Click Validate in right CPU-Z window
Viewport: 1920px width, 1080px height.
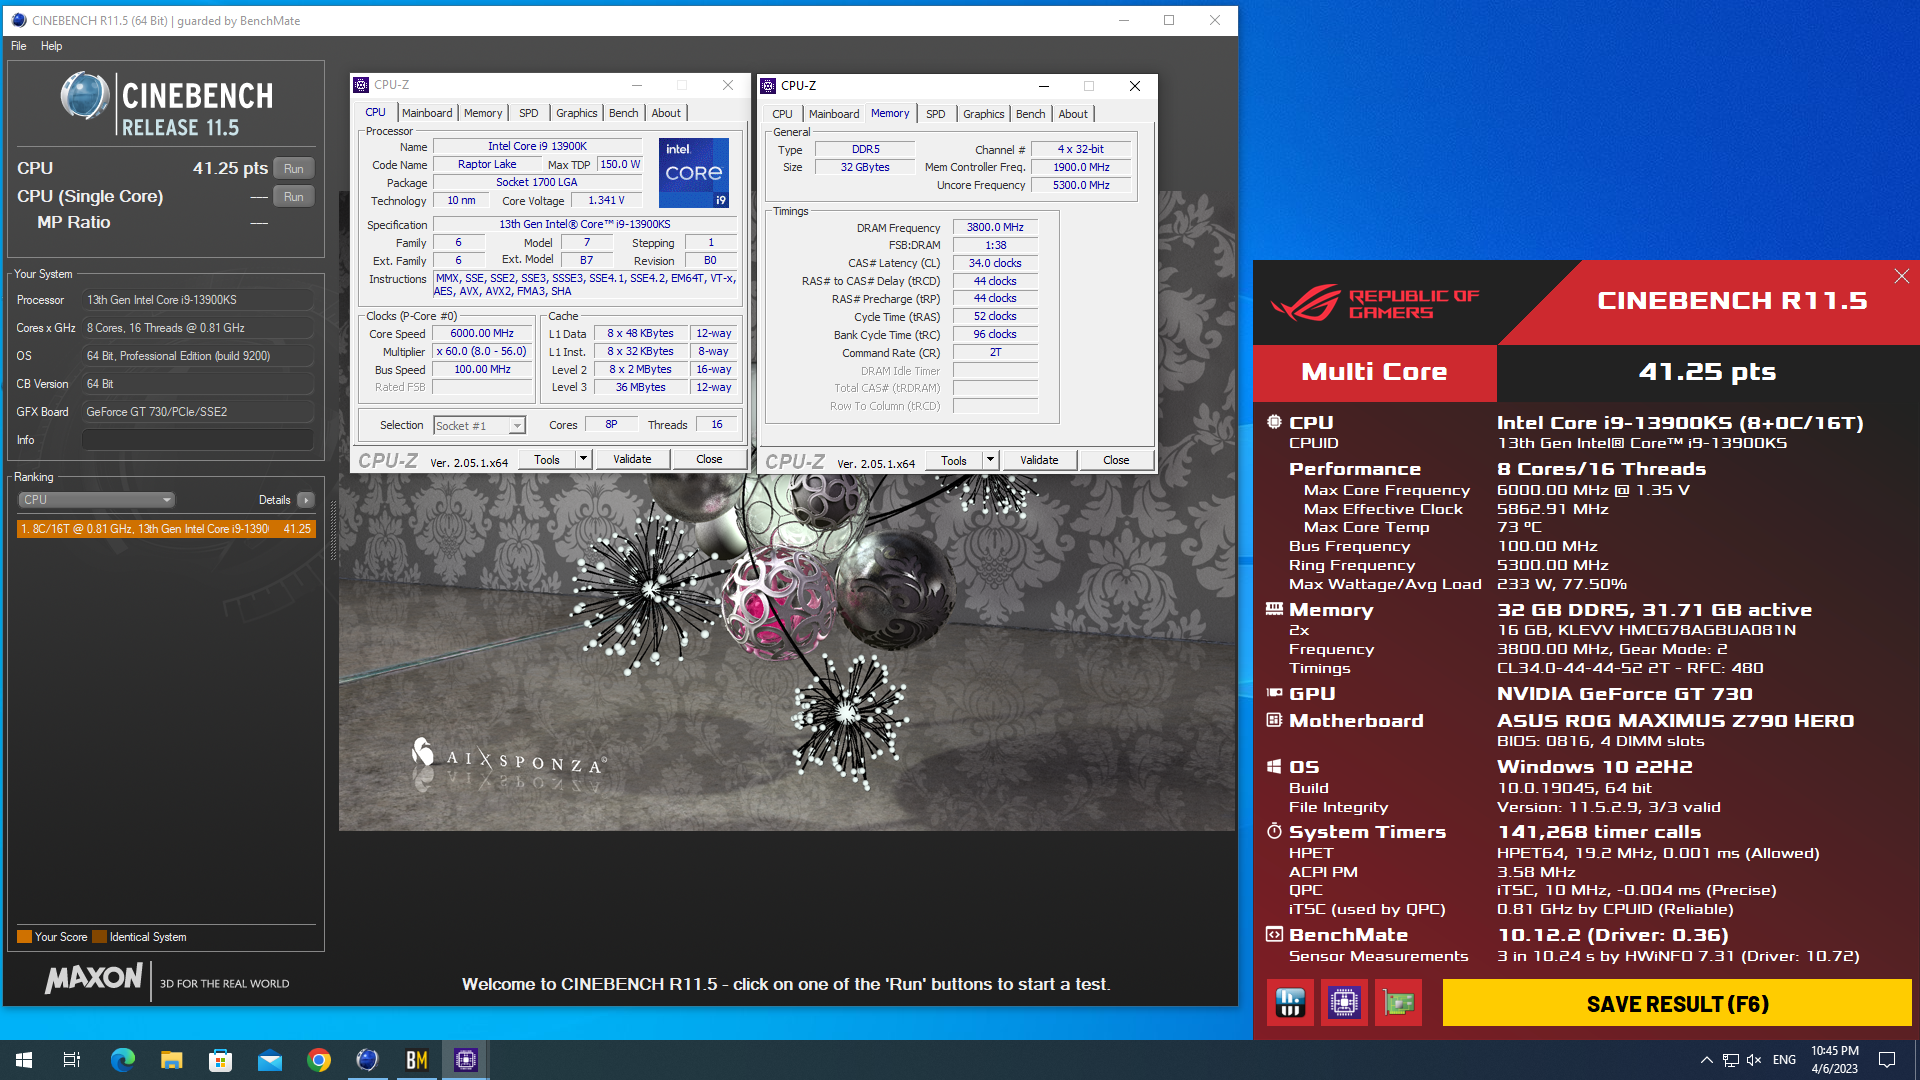tap(1039, 460)
